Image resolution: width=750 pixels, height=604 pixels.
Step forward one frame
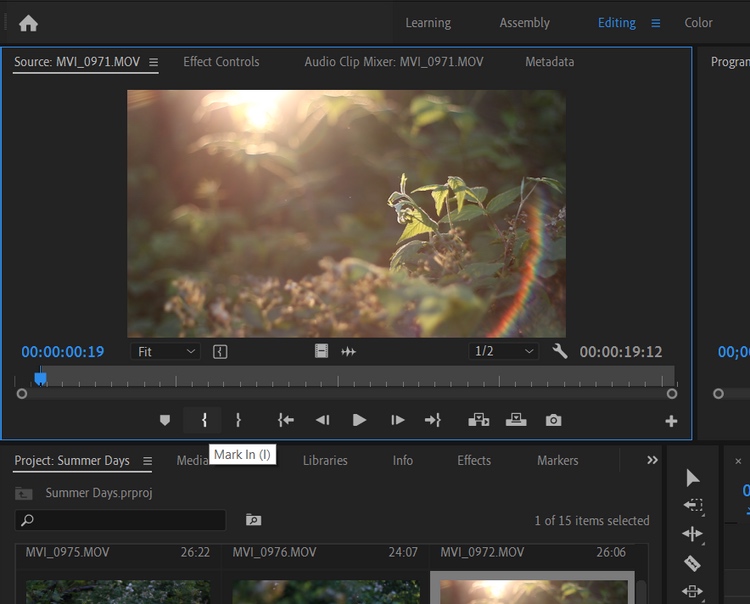click(x=397, y=420)
